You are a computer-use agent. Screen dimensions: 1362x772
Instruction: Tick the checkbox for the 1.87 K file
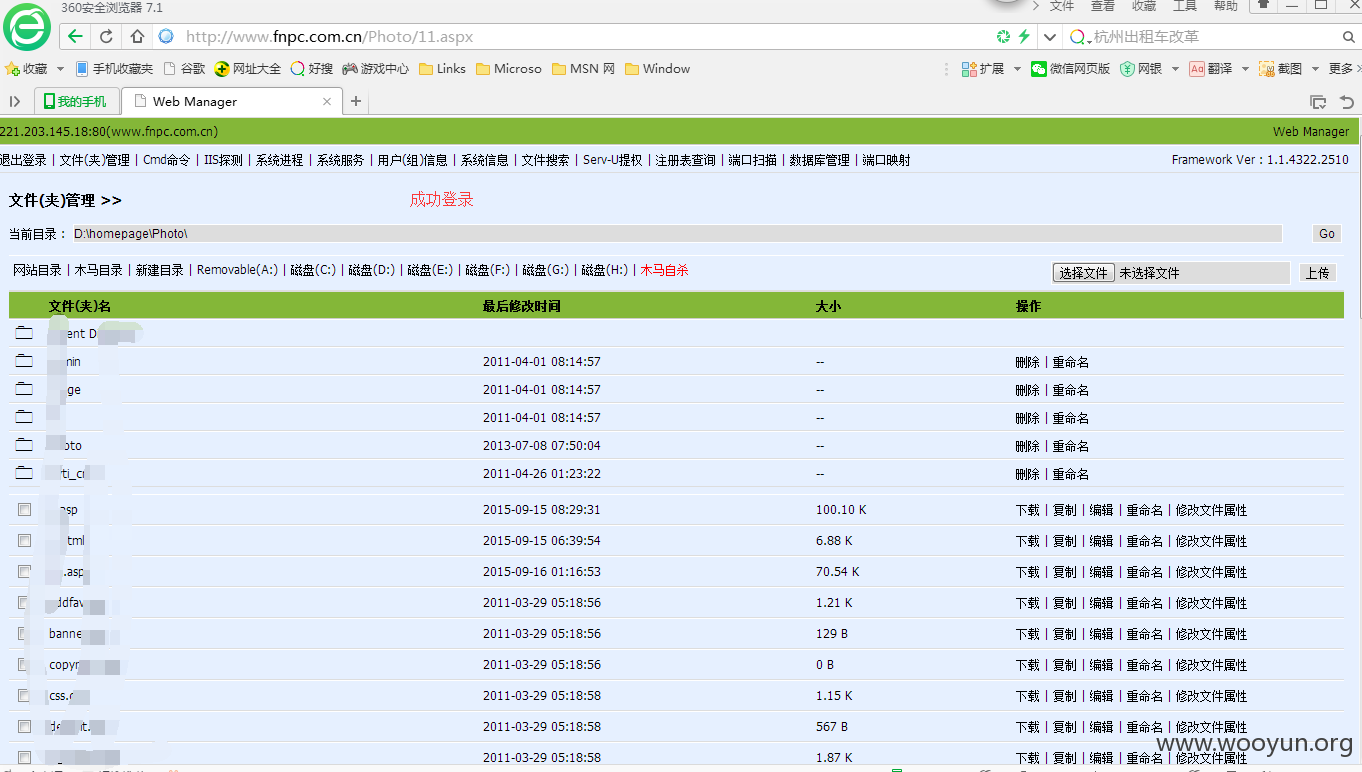(x=24, y=758)
